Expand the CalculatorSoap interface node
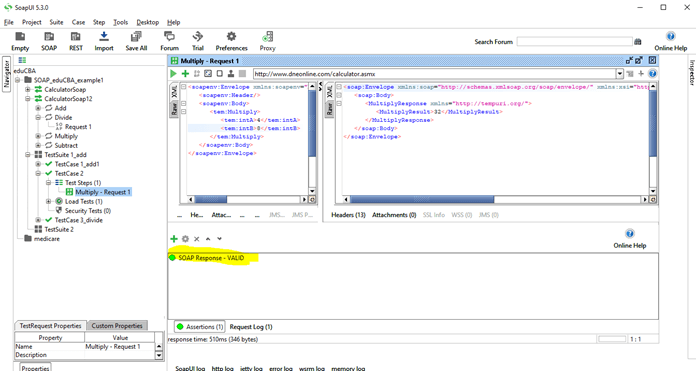Viewport: 696px width, 371px height. point(28,90)
